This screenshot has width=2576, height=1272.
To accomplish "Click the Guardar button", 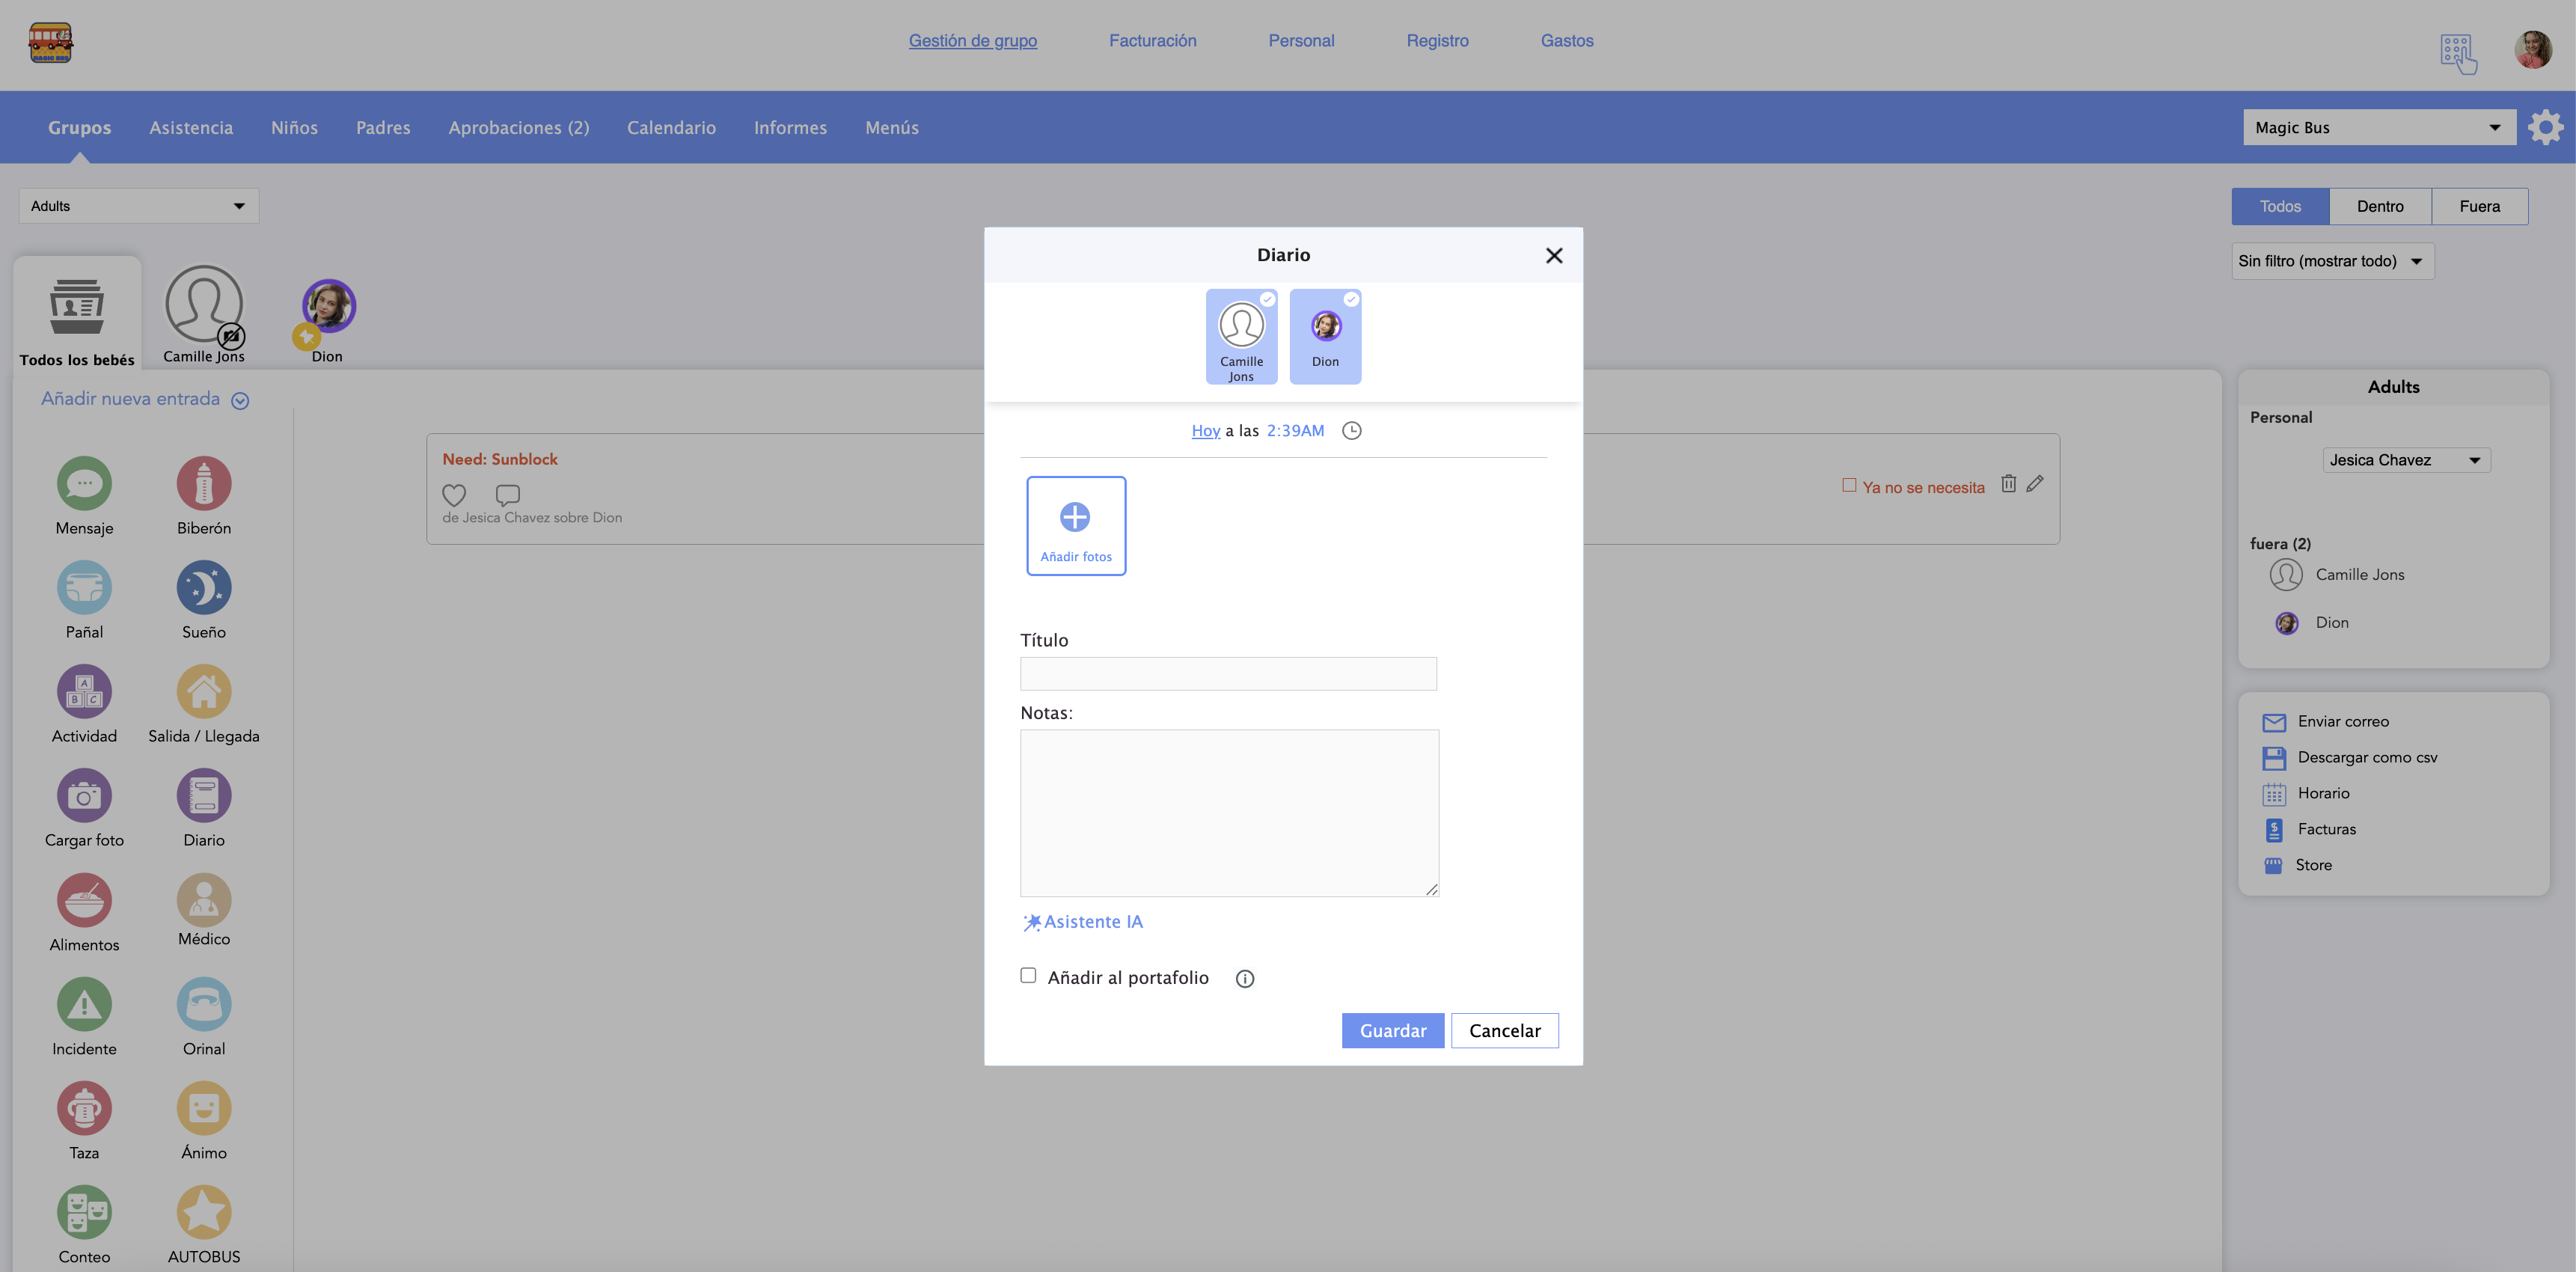I will click(1392, 1031).
